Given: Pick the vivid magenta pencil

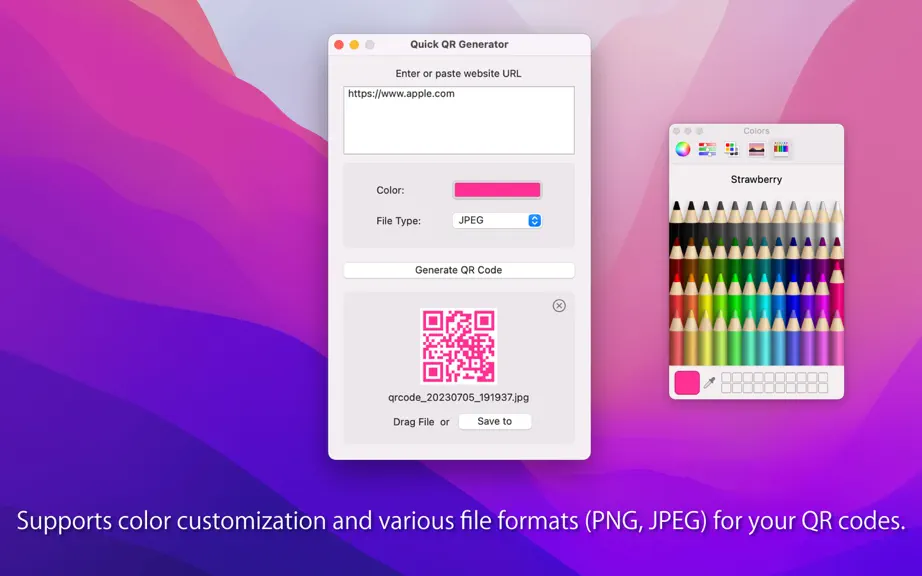Looking at the screenshot, I should click(822, 294).
